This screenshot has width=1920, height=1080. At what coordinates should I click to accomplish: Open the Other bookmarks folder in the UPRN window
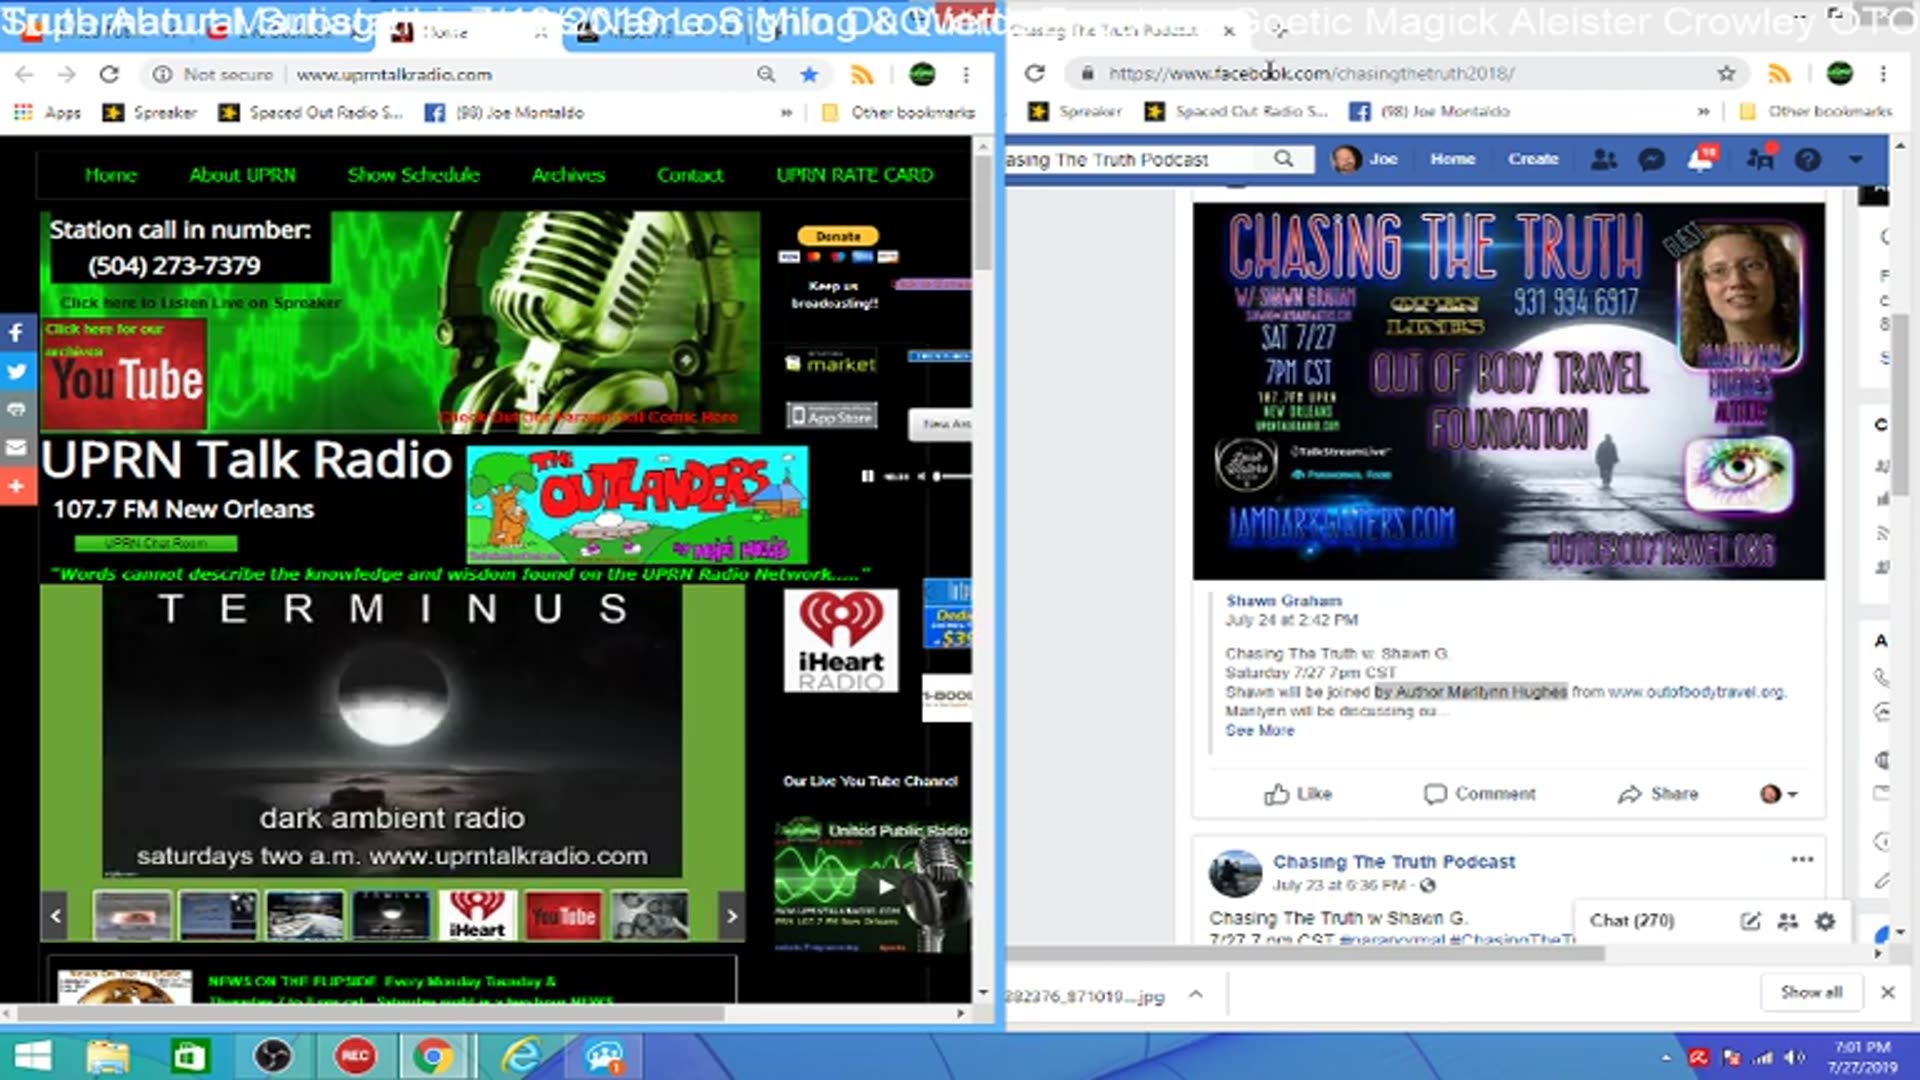[x=898, y=113]
